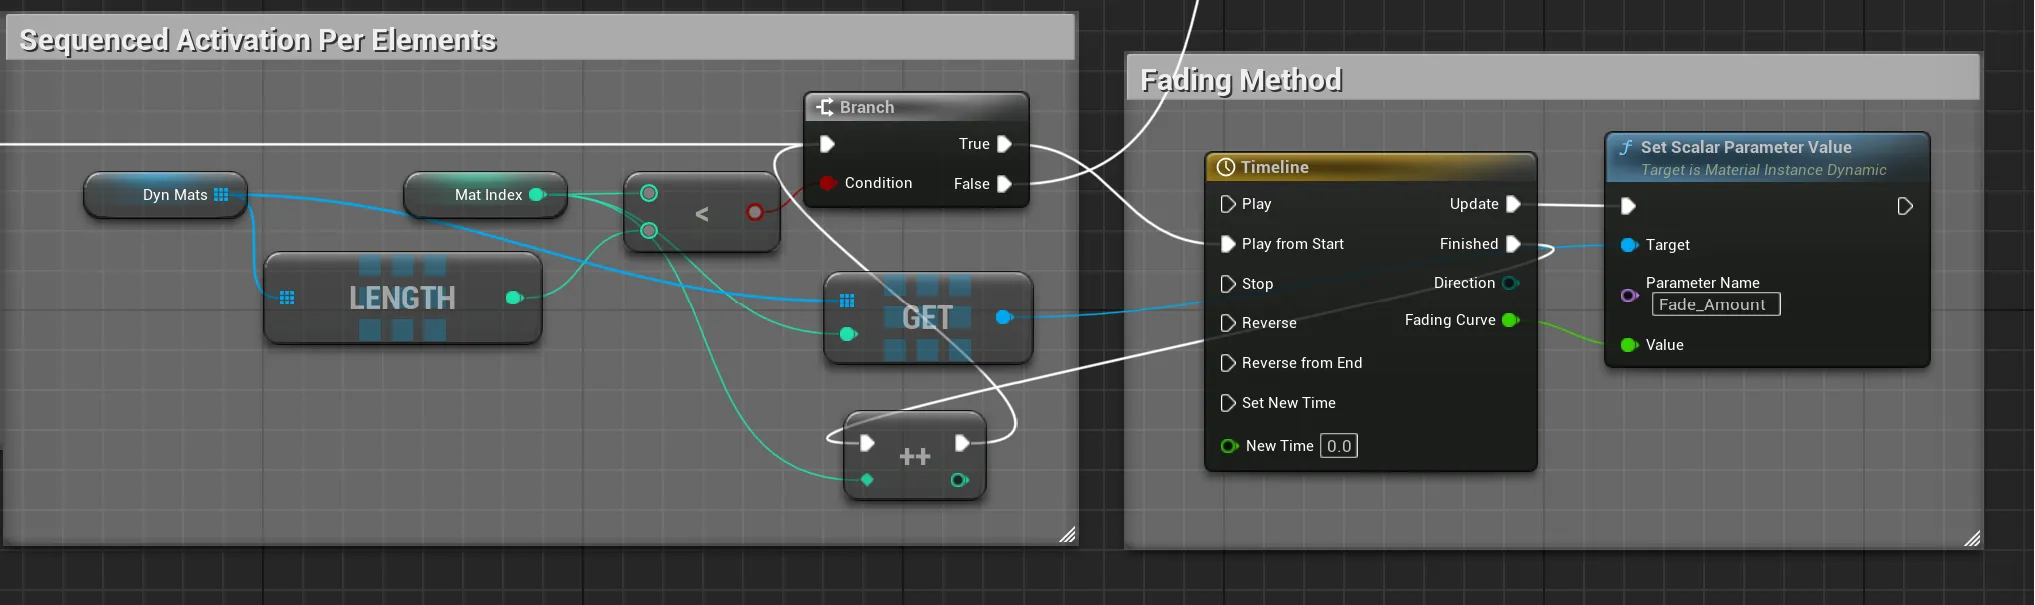
Task: Edit the New Time 0.0 value field
Action: (x=1339, y=446)
